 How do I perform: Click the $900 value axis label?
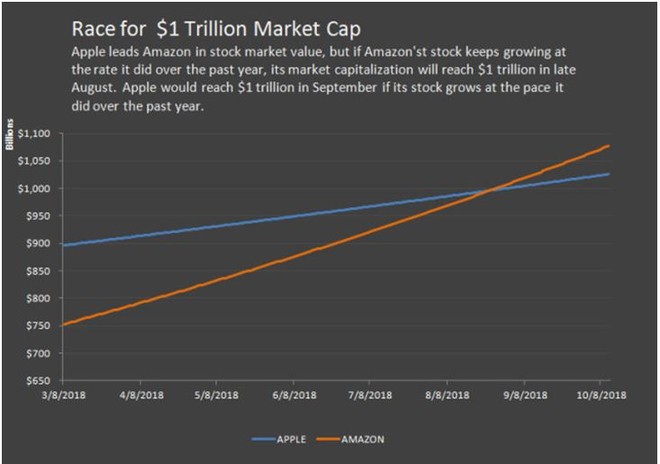click(x=38, y=243)
